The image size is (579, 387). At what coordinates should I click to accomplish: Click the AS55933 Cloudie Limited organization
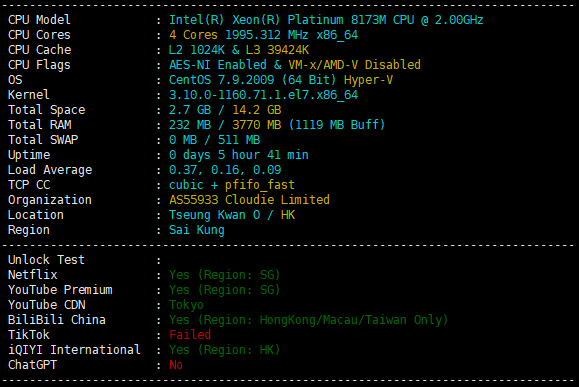click(x=249, y=200)
